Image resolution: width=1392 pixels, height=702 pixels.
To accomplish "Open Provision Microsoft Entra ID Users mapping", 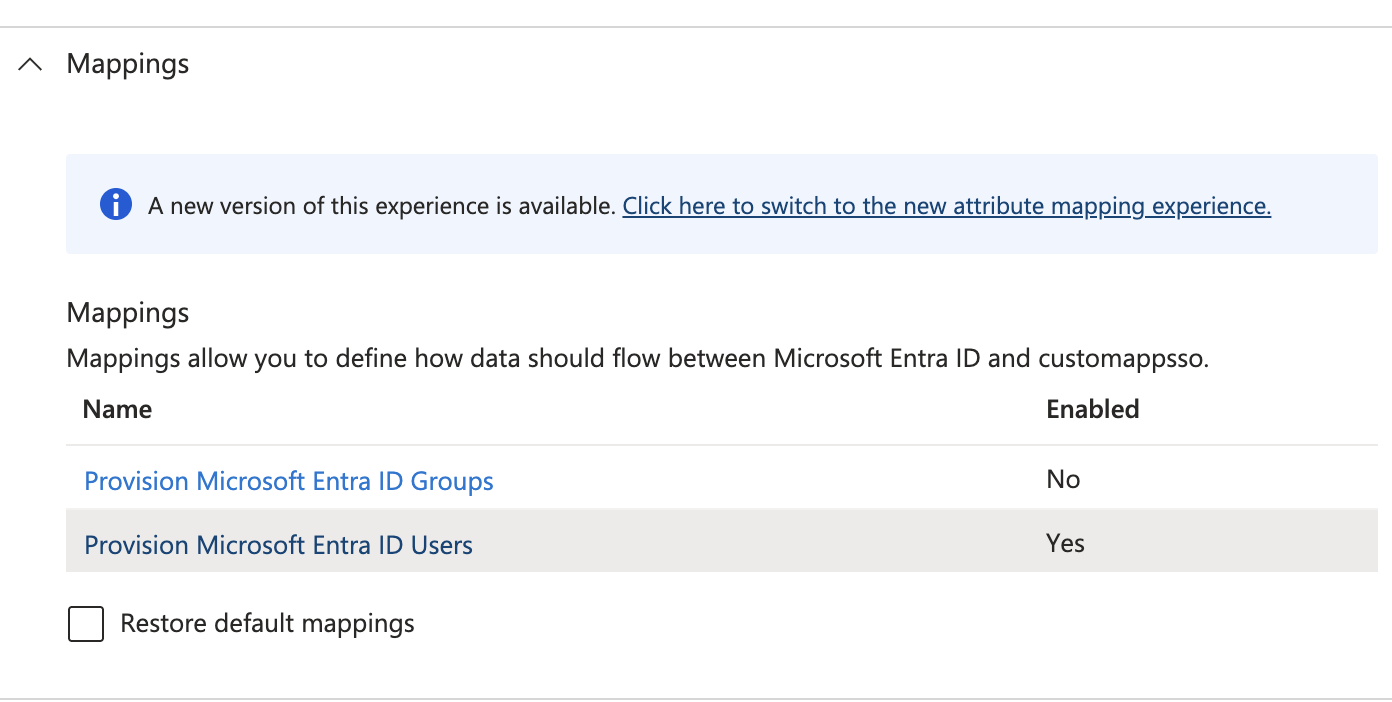I will (x=278, y=545).
